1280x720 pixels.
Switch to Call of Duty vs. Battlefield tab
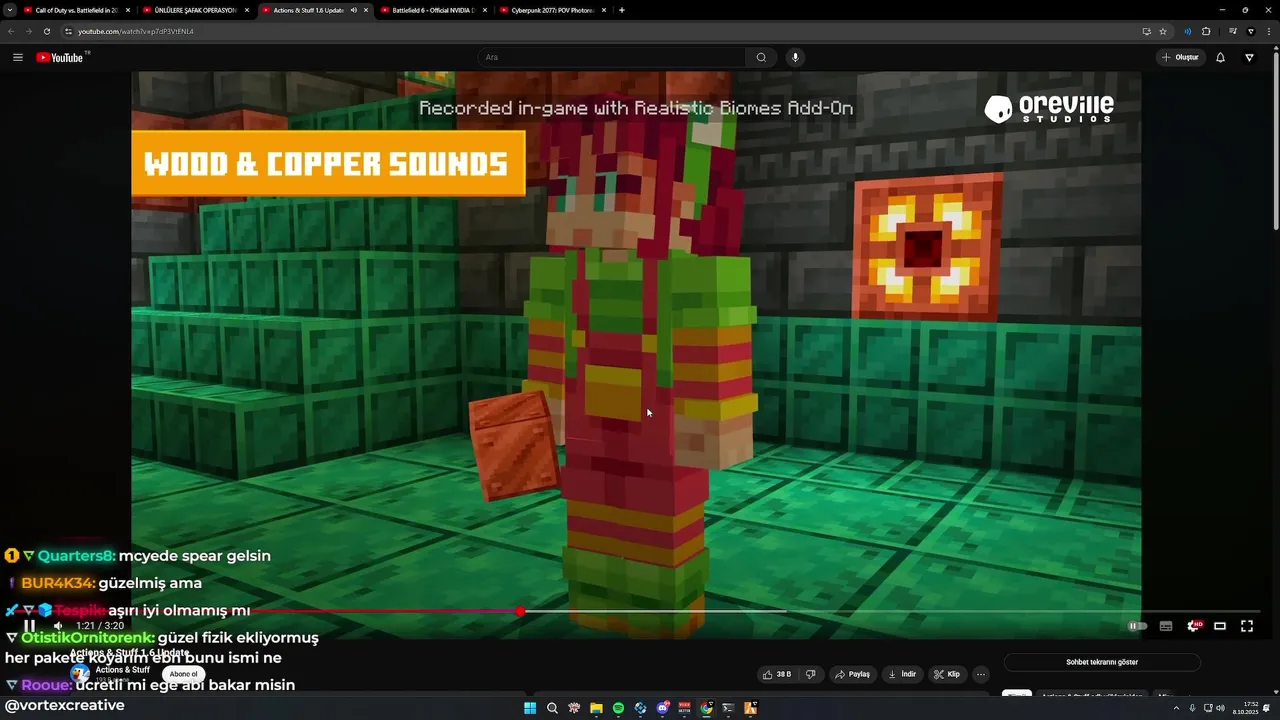coord(76,10)
